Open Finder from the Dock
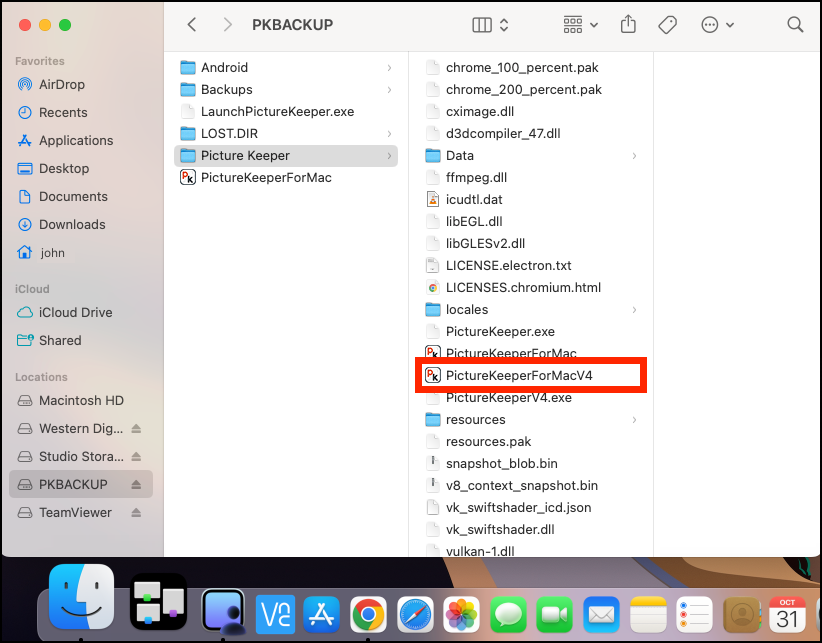Screen dimensions: 822x643 pyautogui.click(x=81, y=597)
